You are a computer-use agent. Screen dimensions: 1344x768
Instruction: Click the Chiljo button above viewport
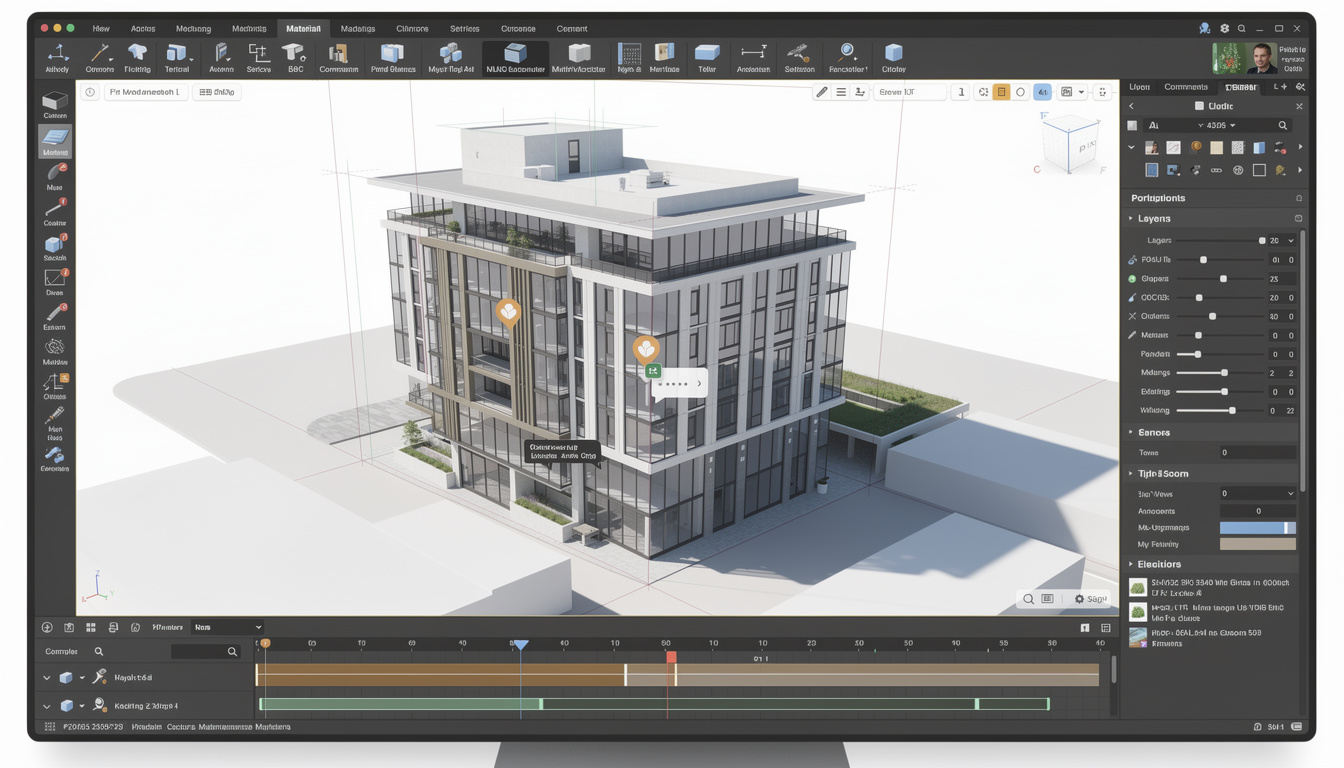pyautogui.click(x=217, y=92)
